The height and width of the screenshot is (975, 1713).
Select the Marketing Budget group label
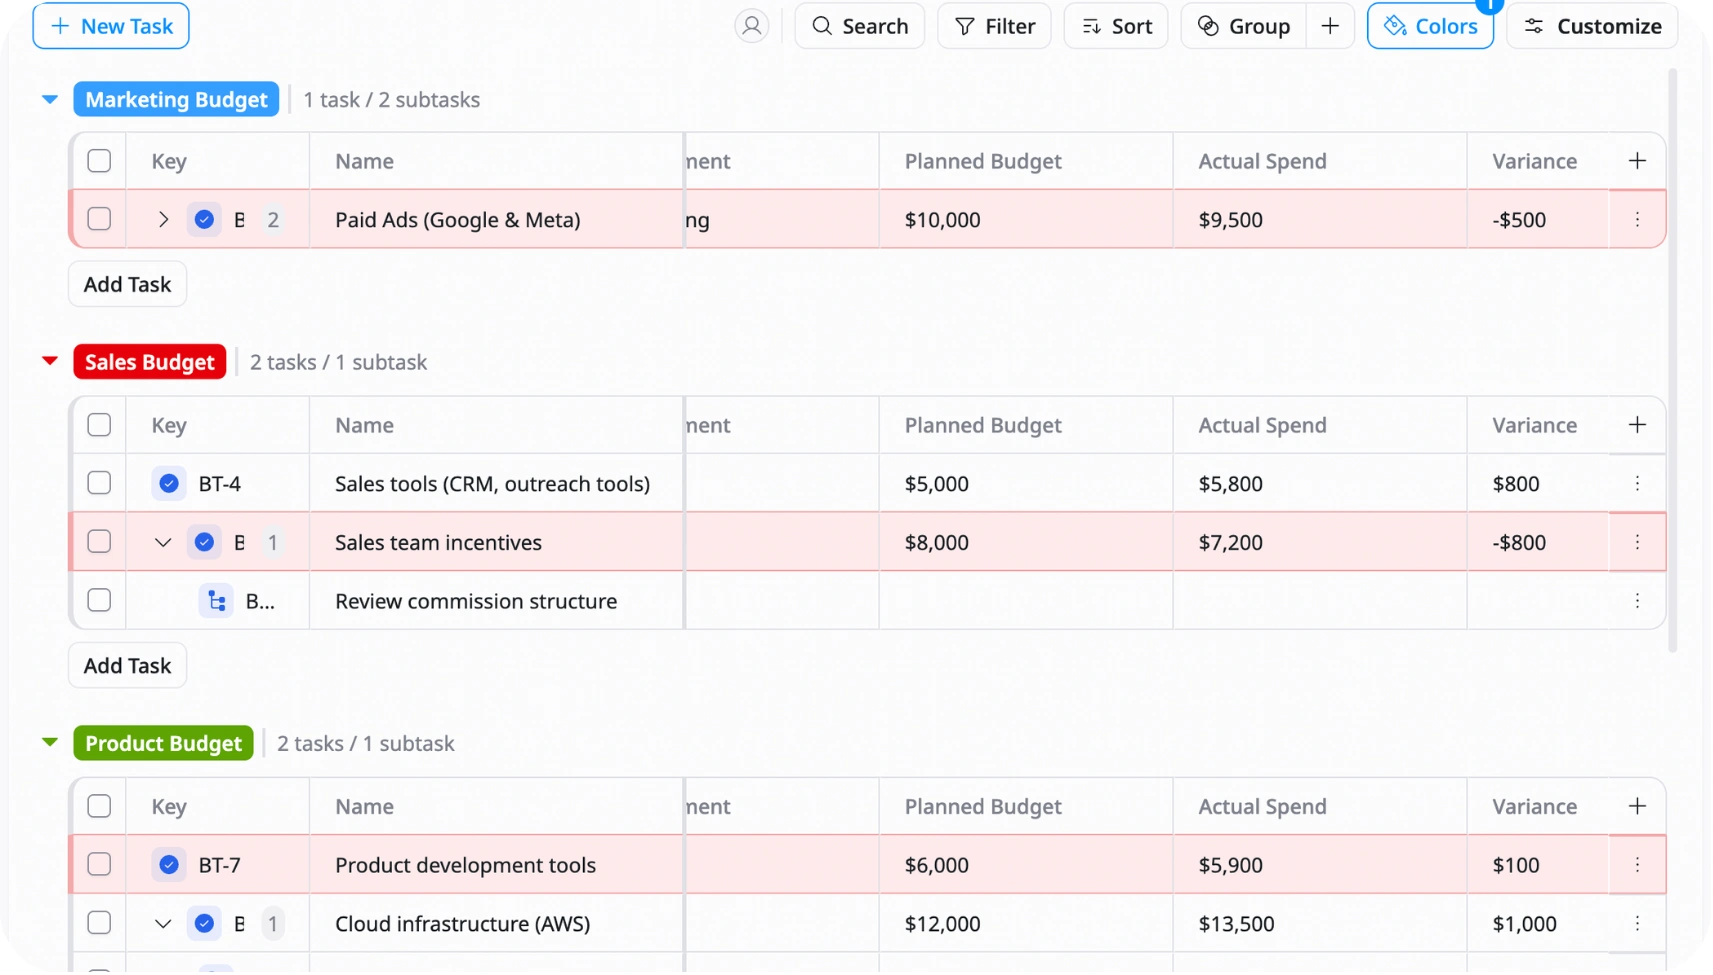pos(176,100)
